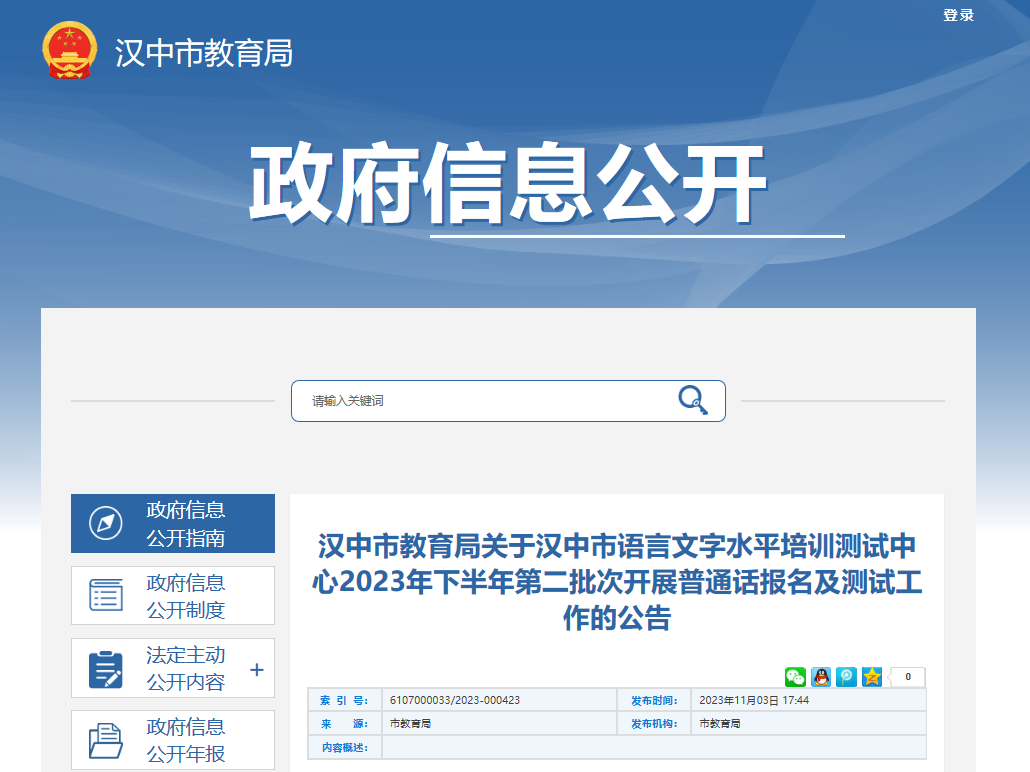The width and height of the screenshot is (1030, 772).
Task: Click the compass icon for 公开指南
Action: (x=106, y=523)
